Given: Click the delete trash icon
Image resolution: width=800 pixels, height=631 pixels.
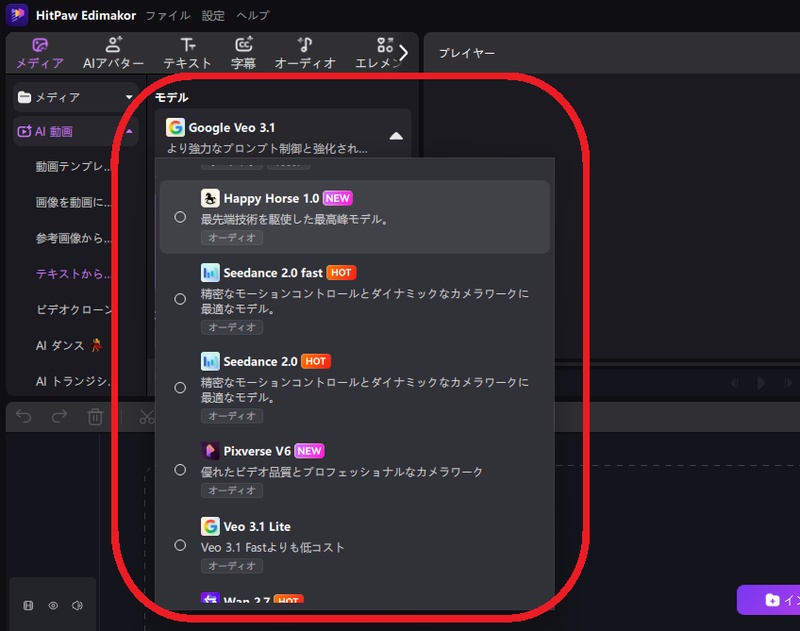Looking at the screenshot, I should 95,417.
